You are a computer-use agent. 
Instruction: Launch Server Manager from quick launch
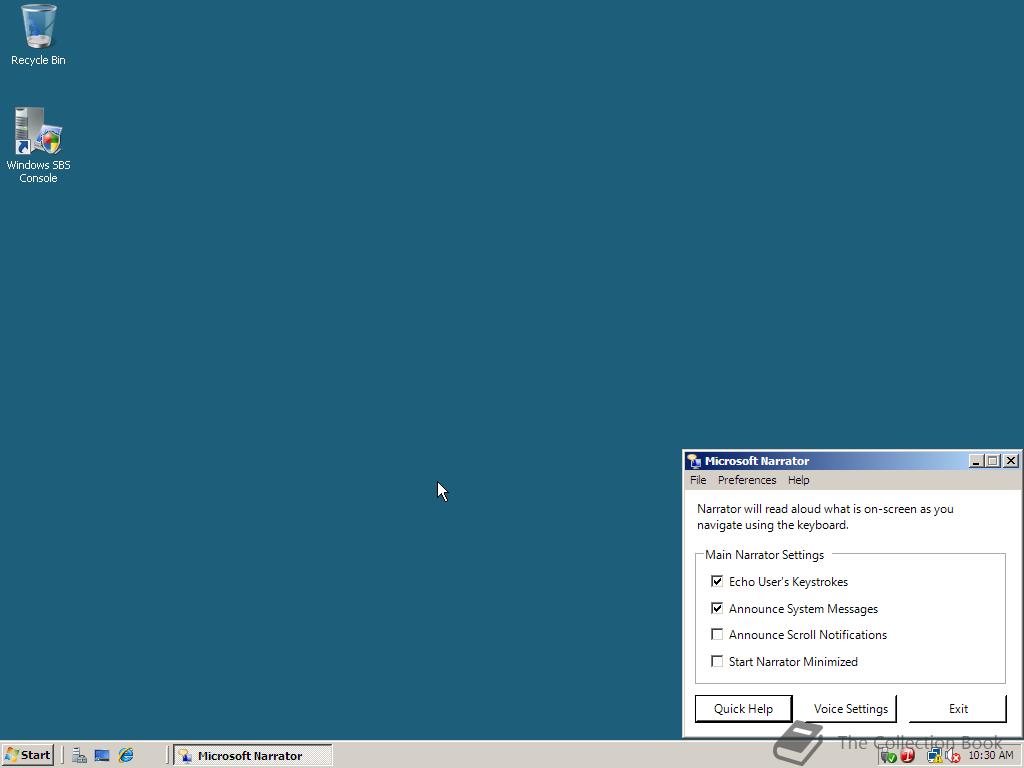[x=79, y=756]
